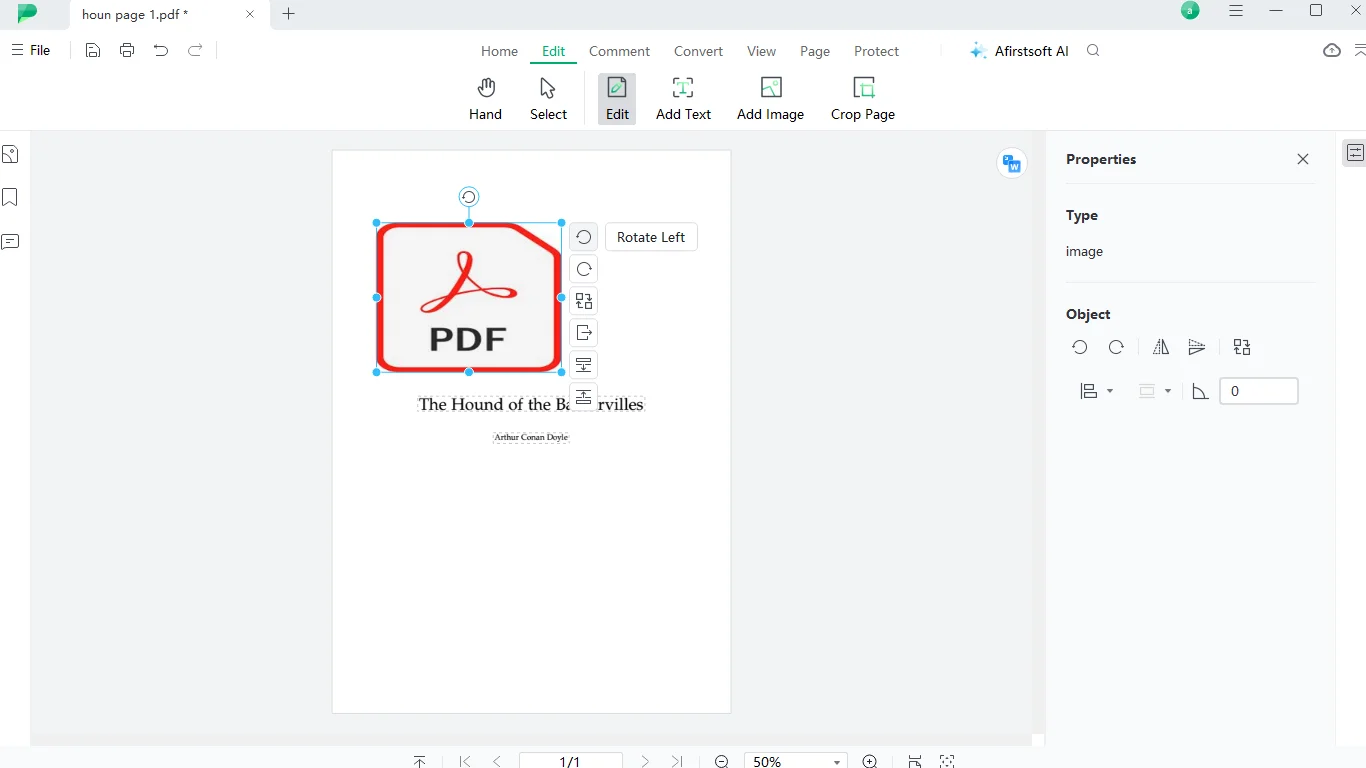Open the search magnifier icon
This screenshot has height=768, width=1366.
point(1093,51)
